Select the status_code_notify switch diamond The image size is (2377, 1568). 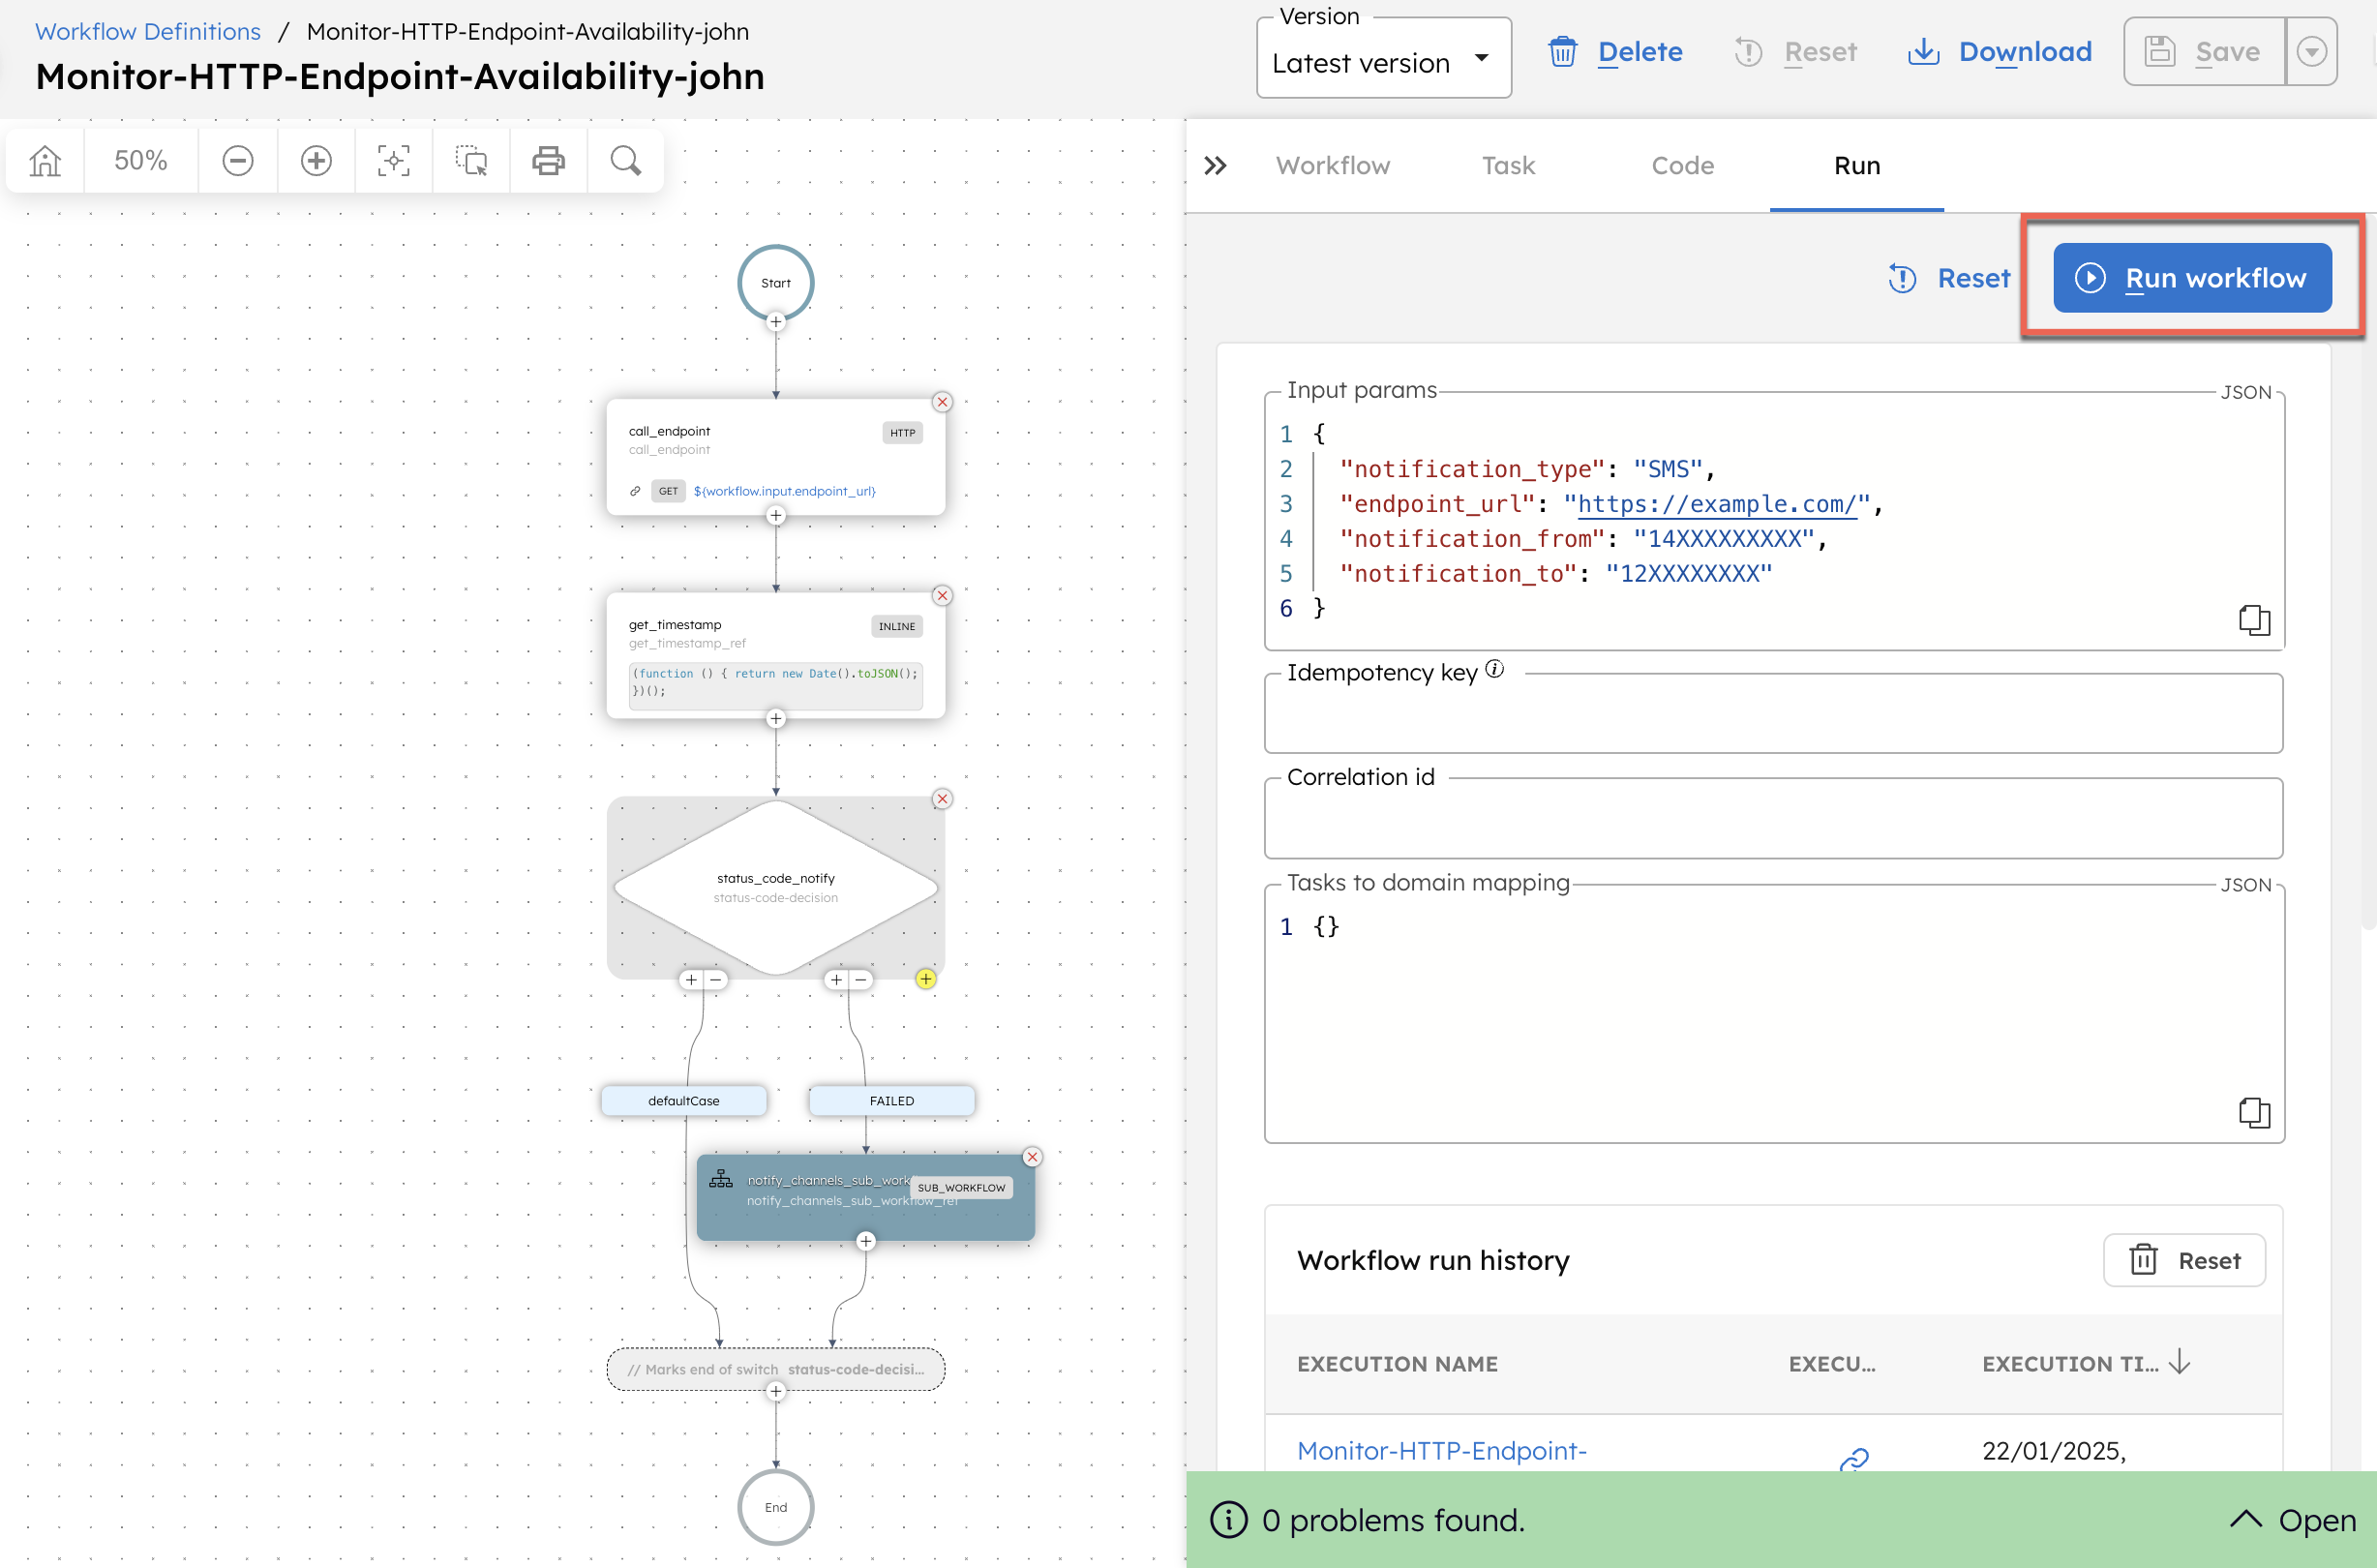coord(776,888)
